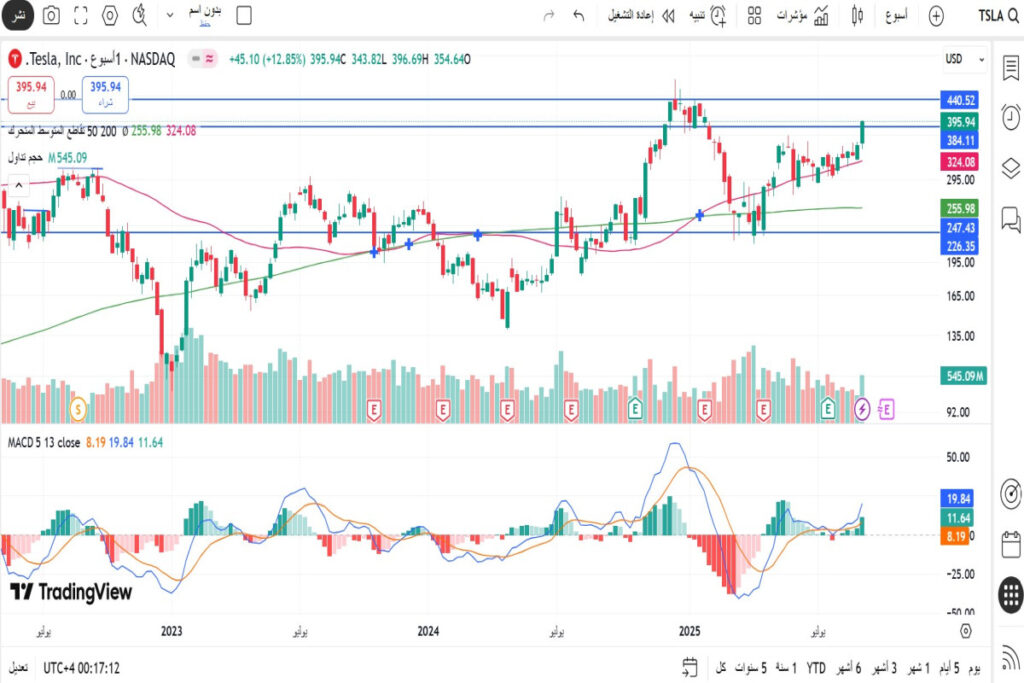The width and height of the screenshot is (1024, 683).
Task: Click the نشر publish button
Action: [x=17, y=16]
